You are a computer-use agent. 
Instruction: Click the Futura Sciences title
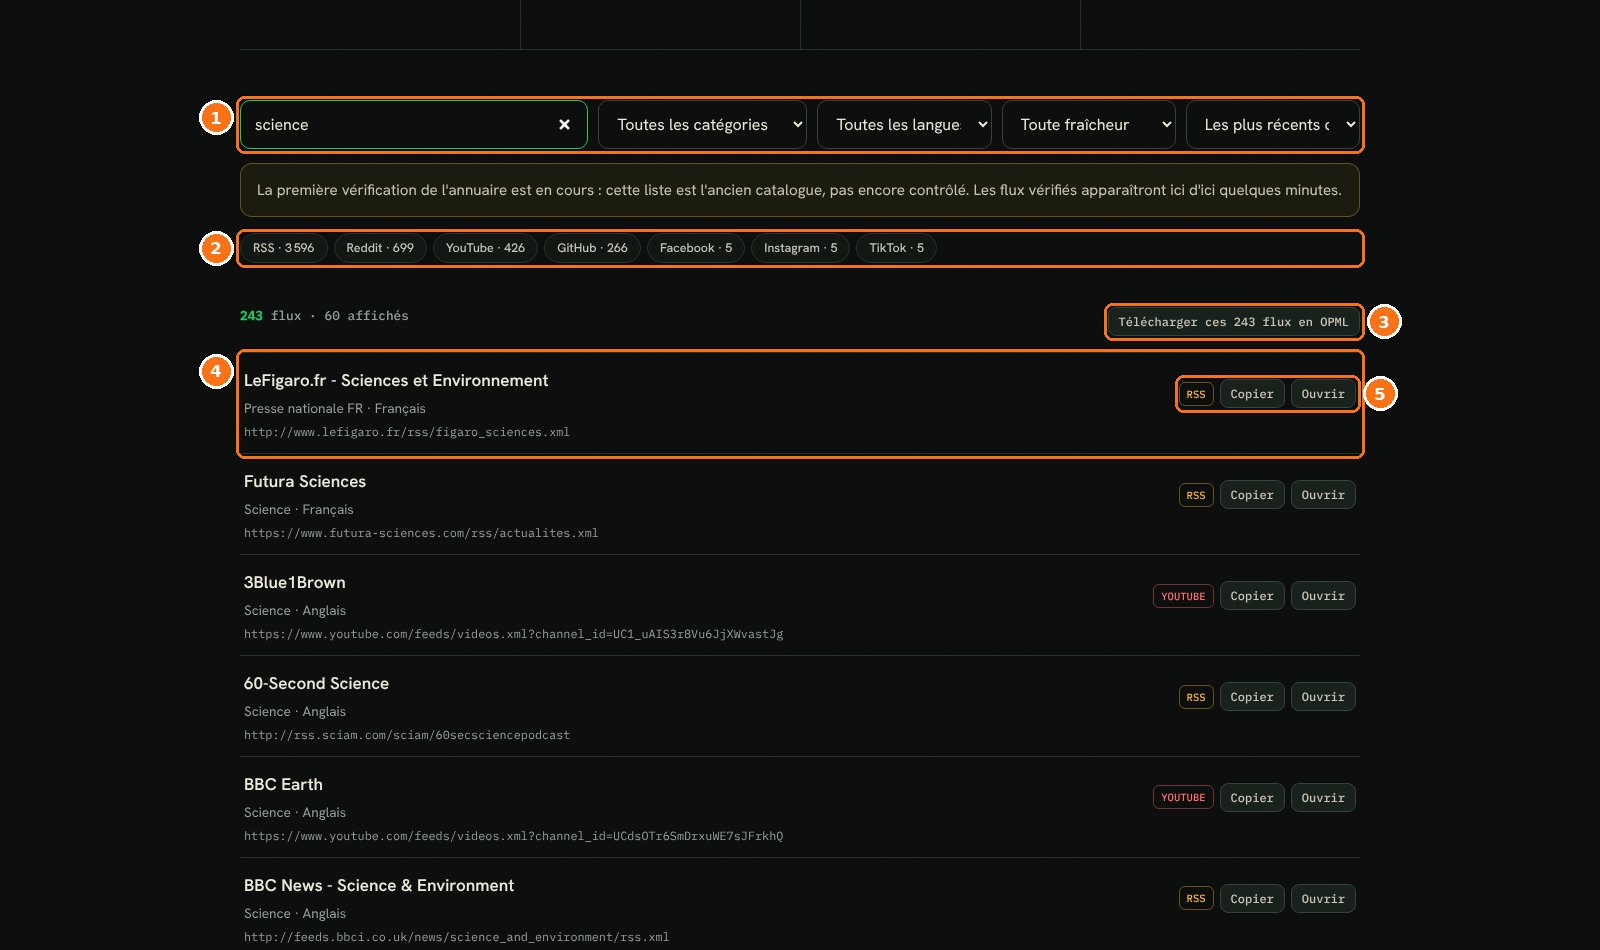click(305, 482)
